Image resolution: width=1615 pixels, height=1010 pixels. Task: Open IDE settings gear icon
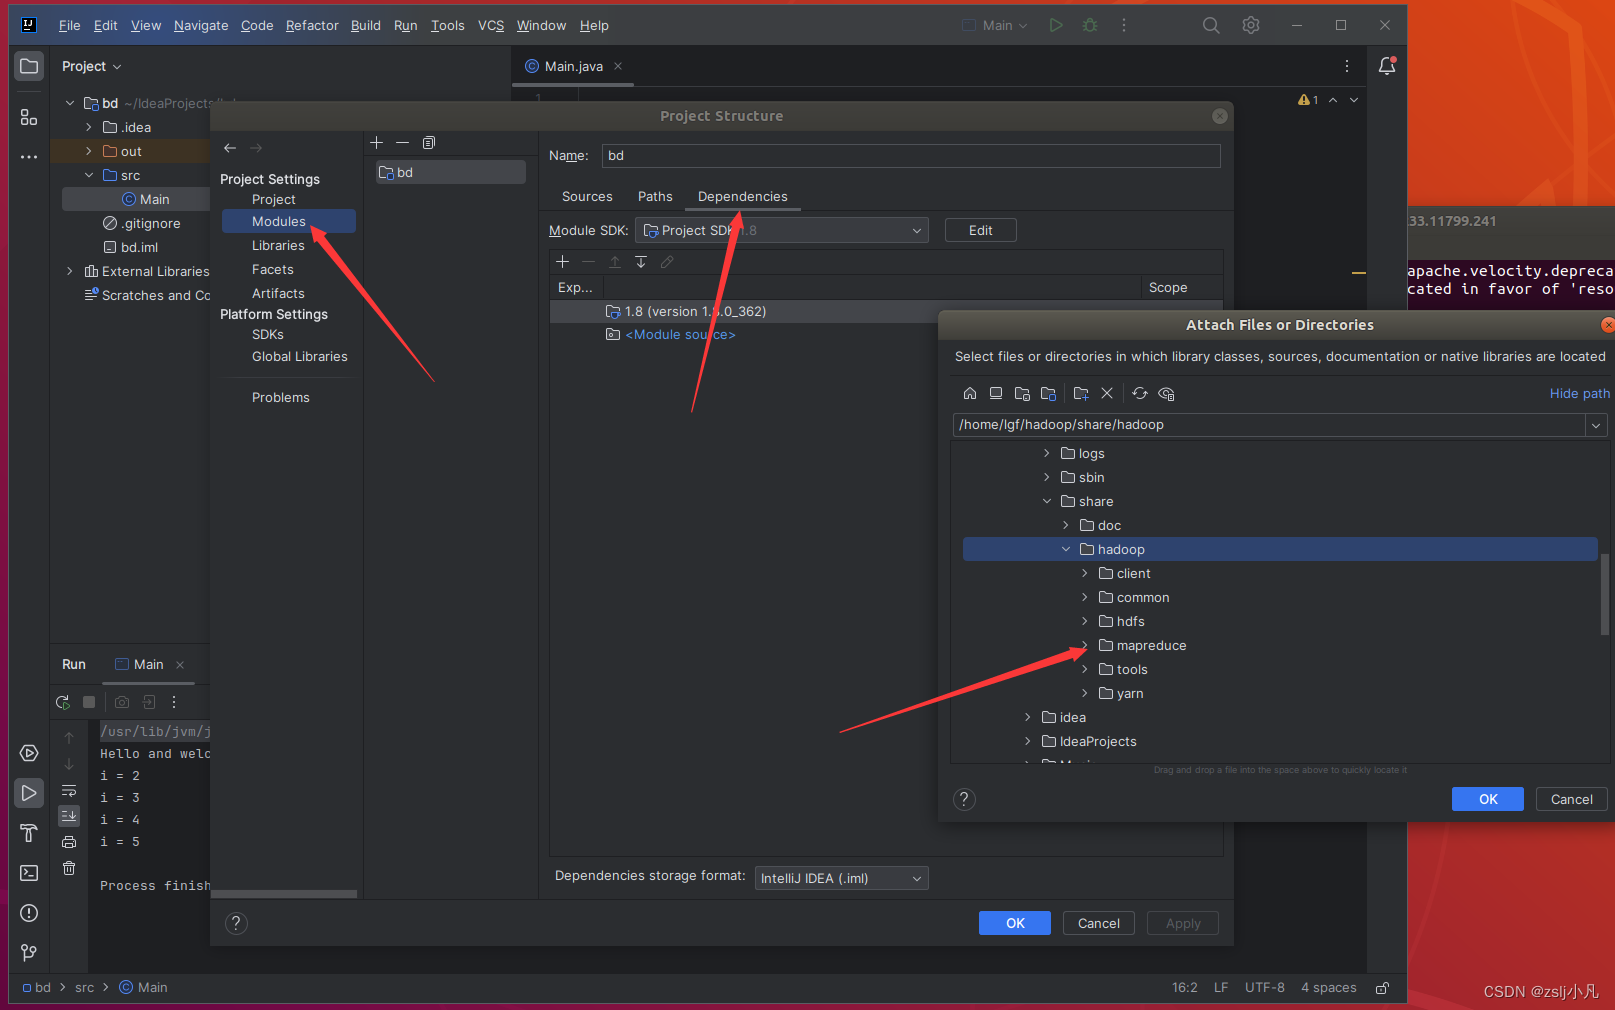(1251, 26)
